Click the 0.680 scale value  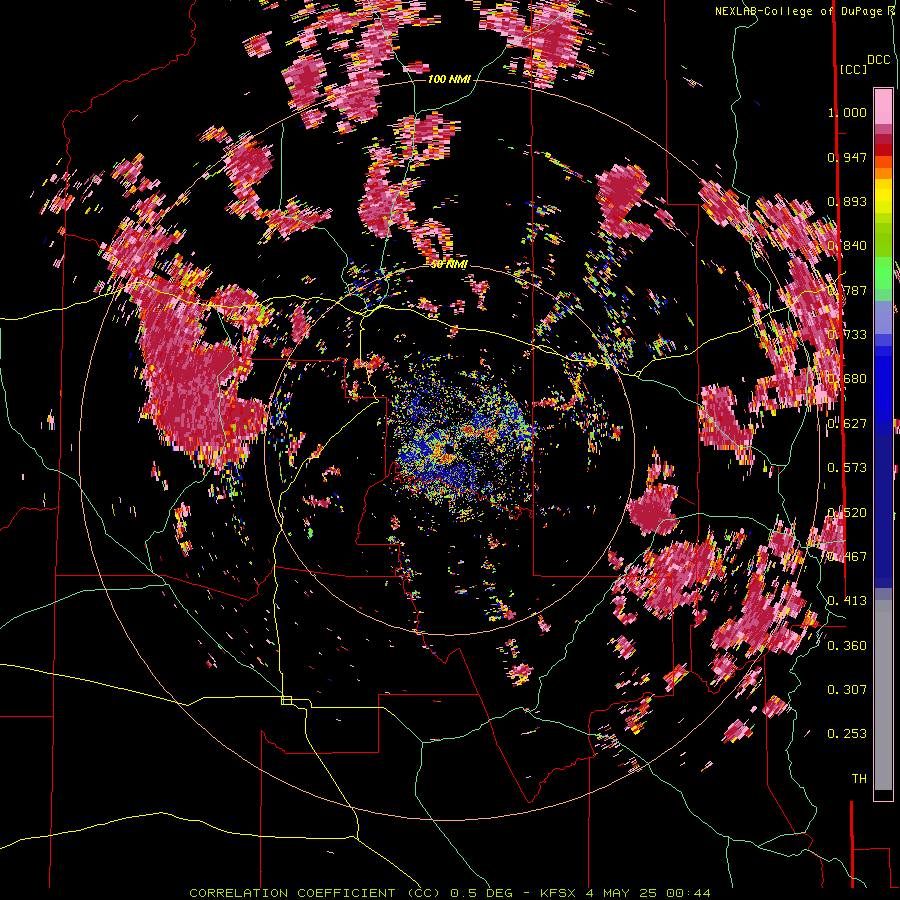(847, 378)
